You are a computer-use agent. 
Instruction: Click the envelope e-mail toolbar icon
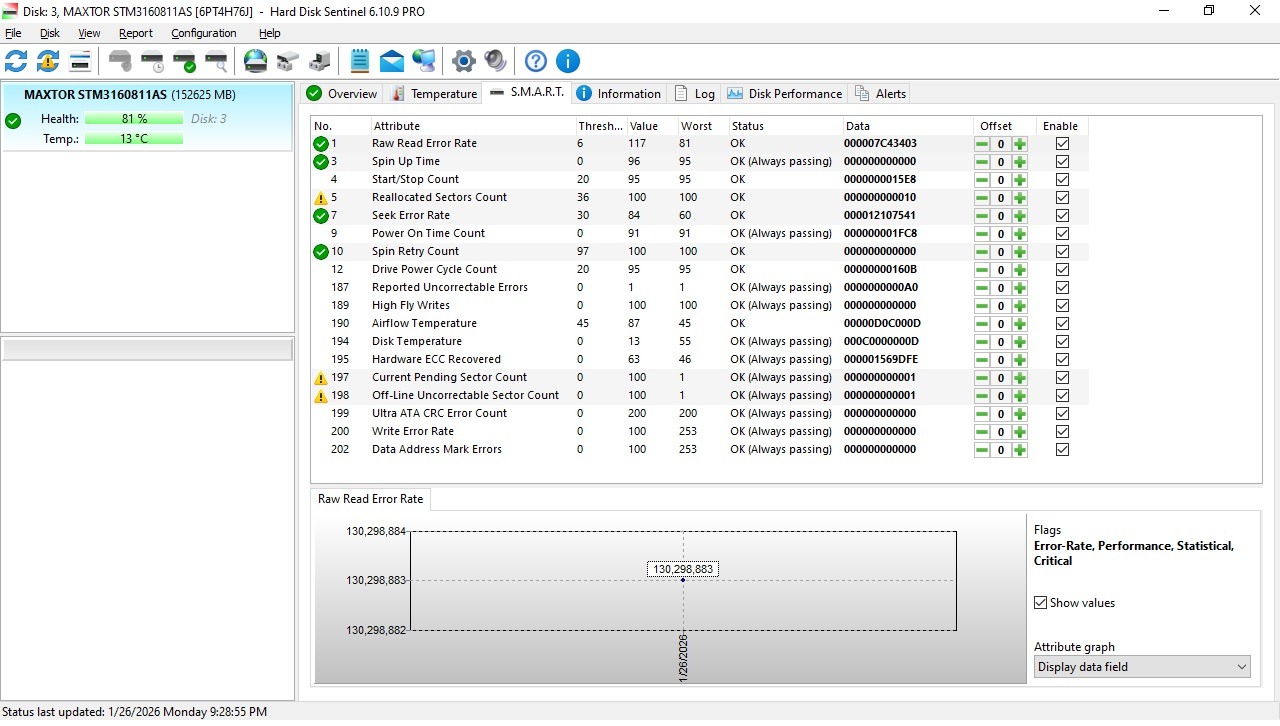tap(392, 62)
